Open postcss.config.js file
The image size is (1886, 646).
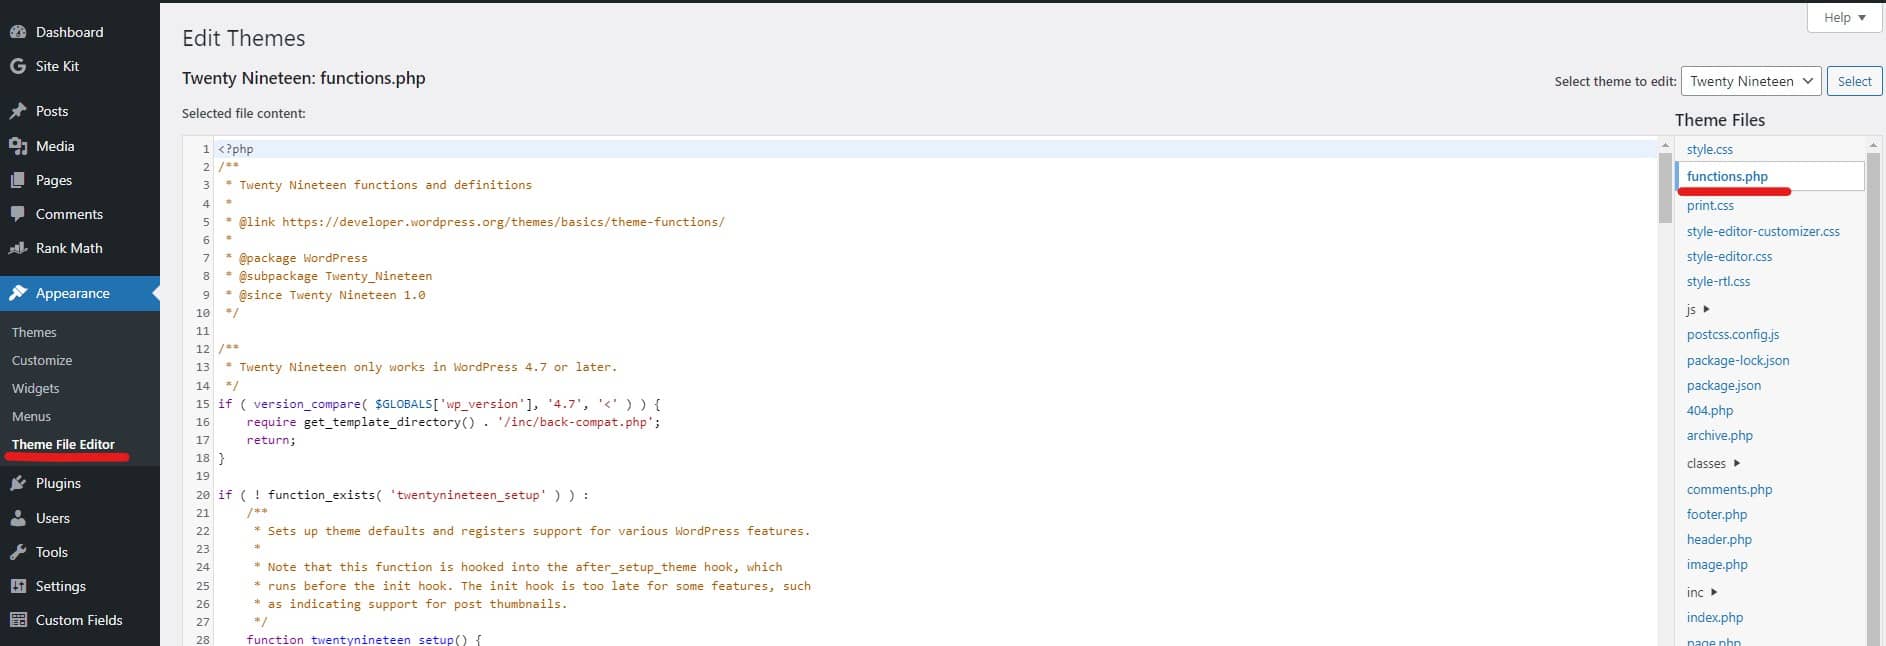point(1733,334)
